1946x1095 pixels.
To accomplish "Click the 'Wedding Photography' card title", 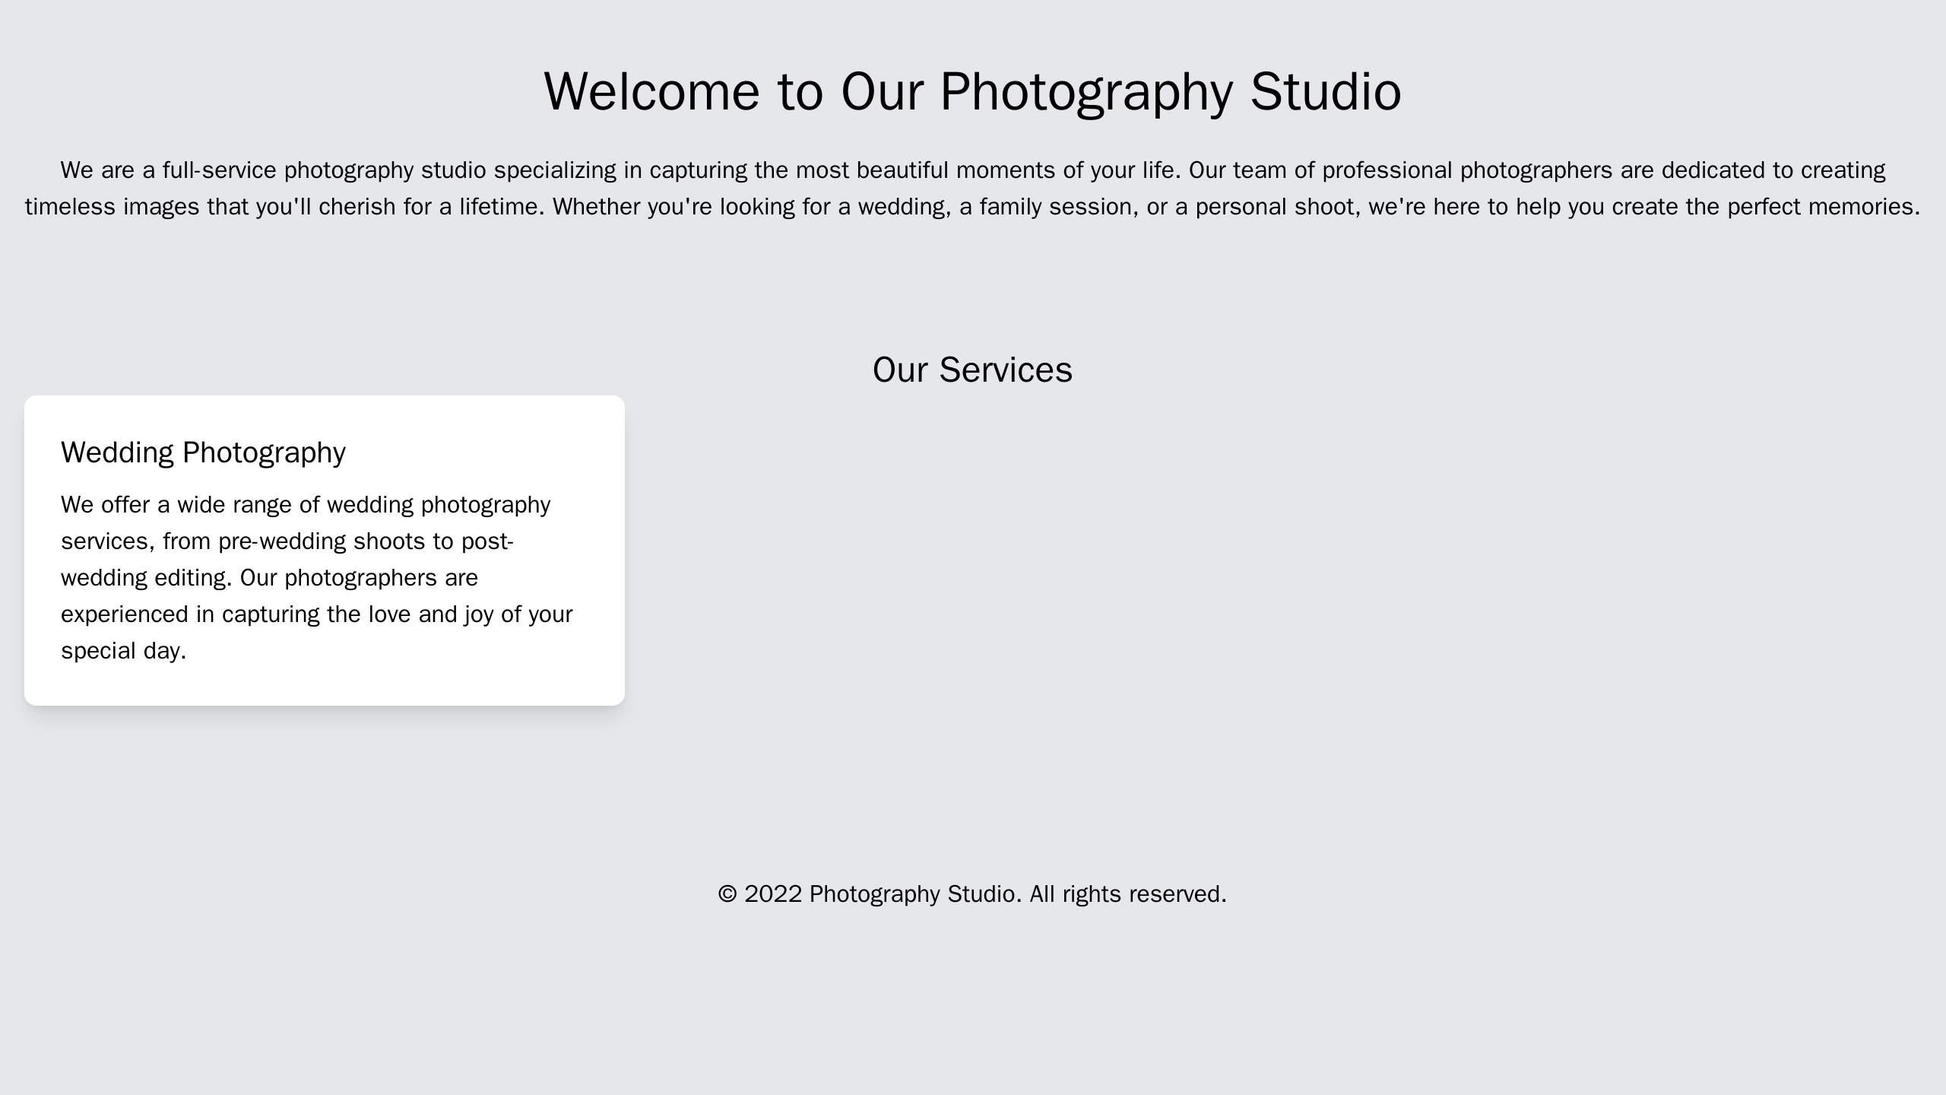I will tap(200, 447).
